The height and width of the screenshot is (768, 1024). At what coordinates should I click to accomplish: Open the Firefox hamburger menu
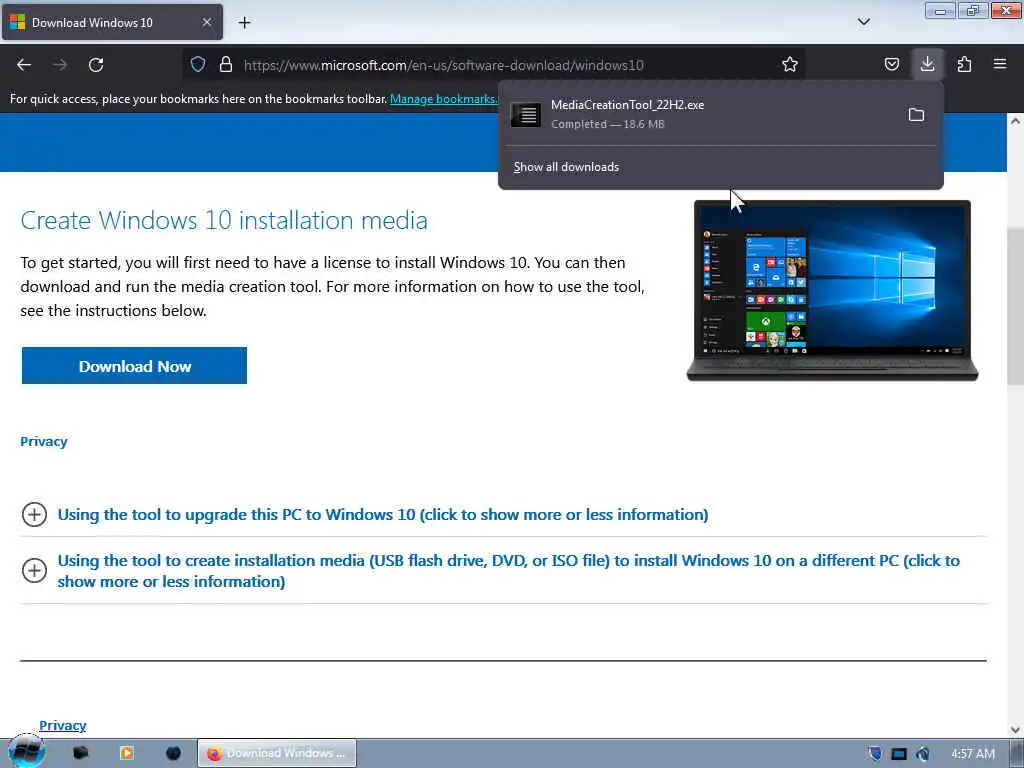pyautogui.click(x=1000, y=64)
